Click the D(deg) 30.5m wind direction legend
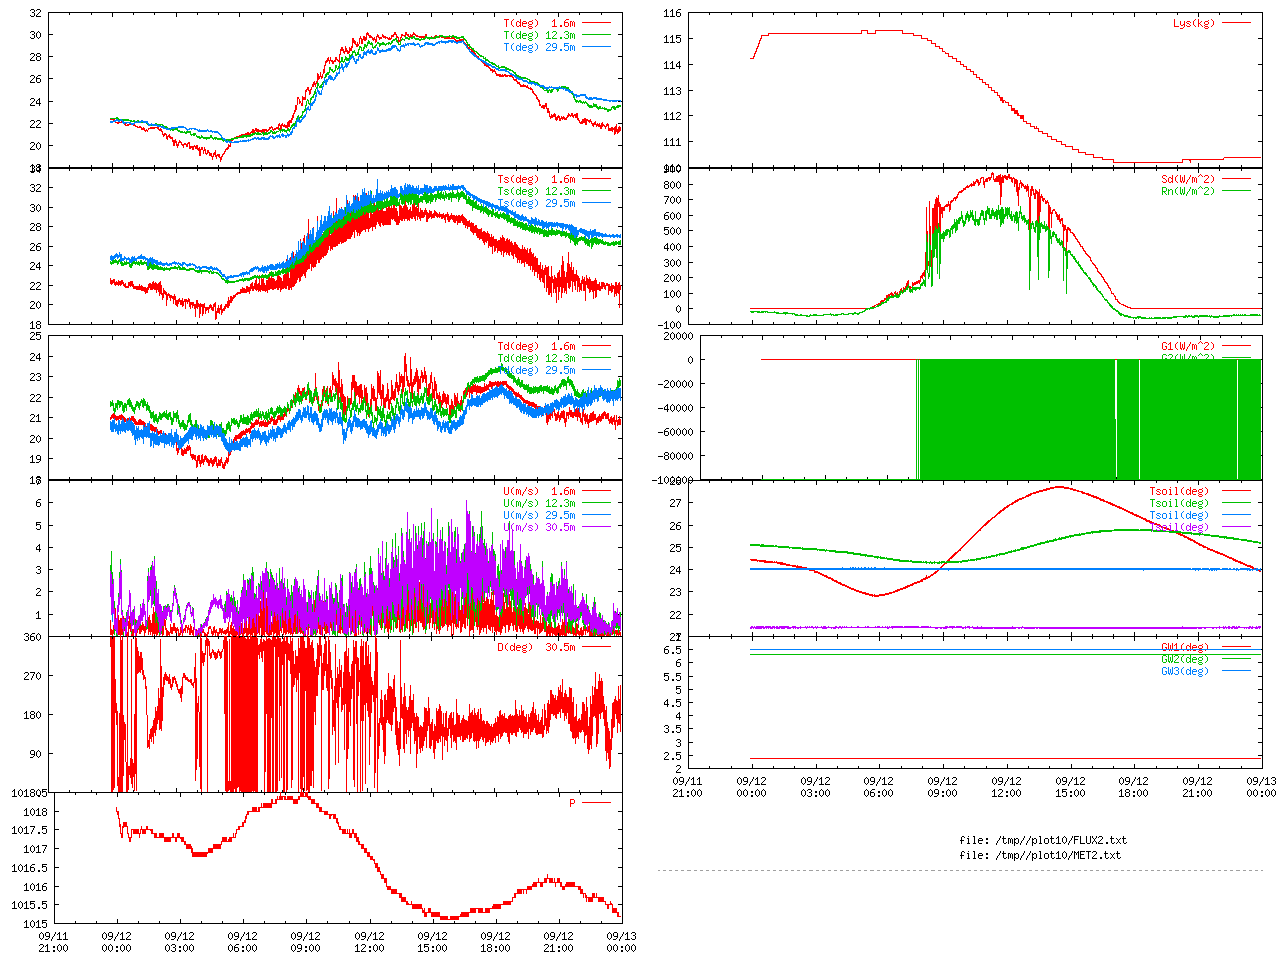Image resolution: width=1280 pixels, height=960 pixels. coord(536,647)
